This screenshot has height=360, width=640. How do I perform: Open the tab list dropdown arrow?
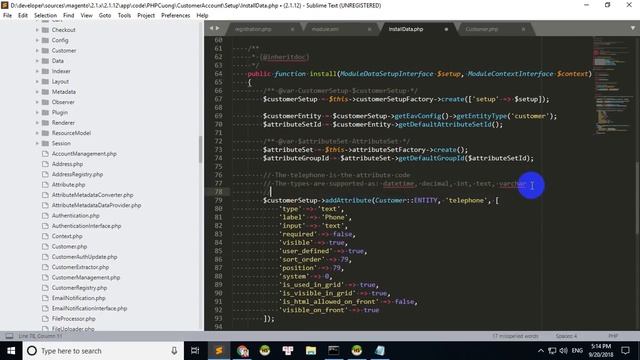633,28
